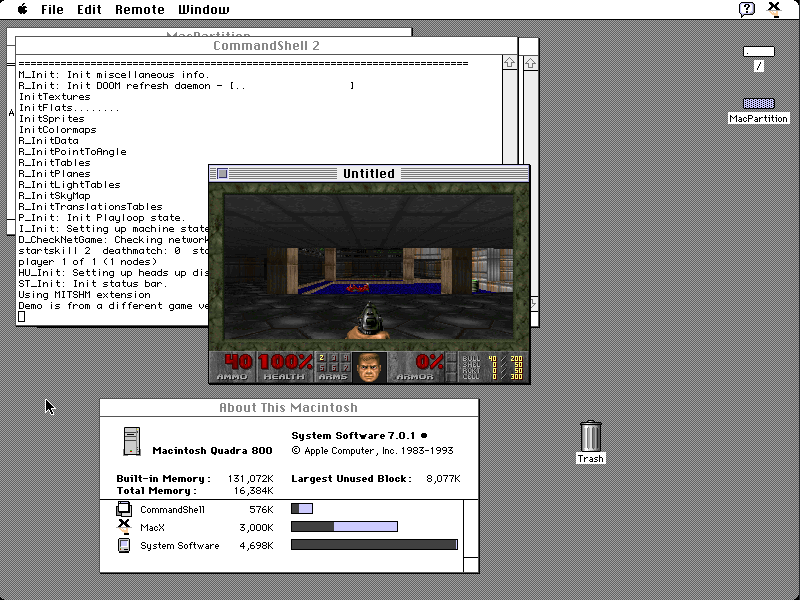The height and width of the screenshot is (600, 800).
Task: Click the pistol weapon sprite in Doom view
Action: 369,320
